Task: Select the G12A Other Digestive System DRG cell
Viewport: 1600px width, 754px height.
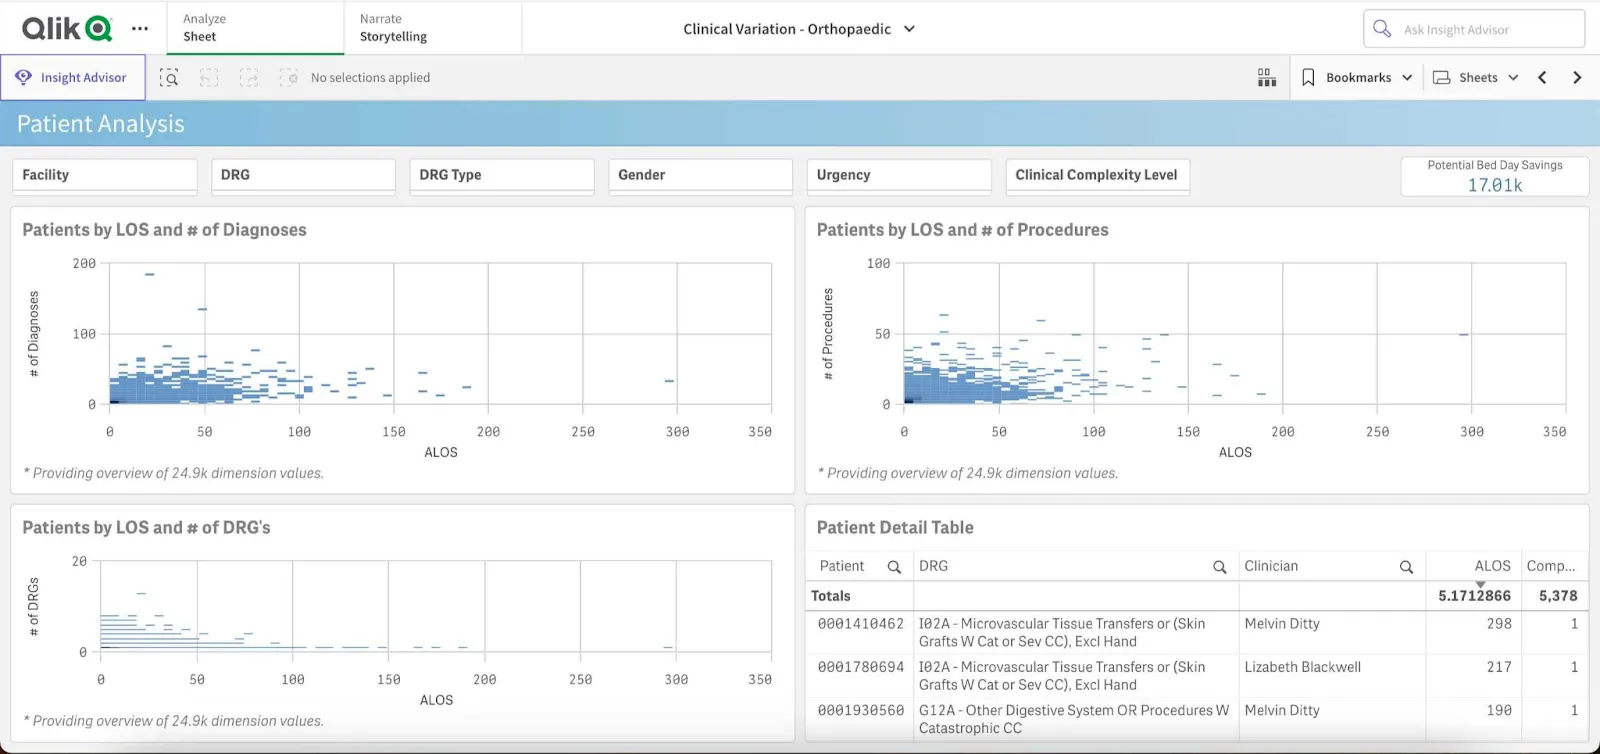Action: [x=1074, y=719]
